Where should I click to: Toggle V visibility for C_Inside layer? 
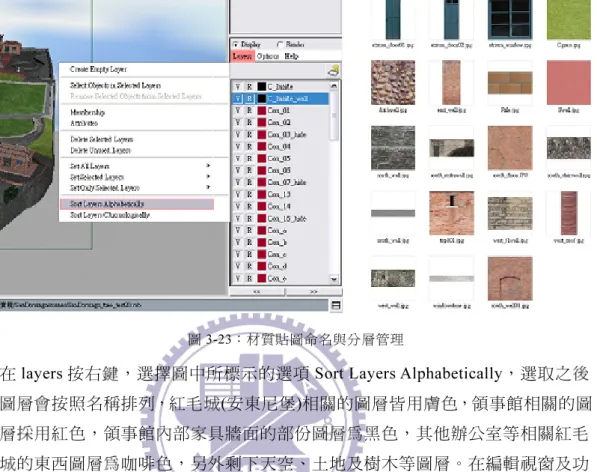[x=238, y=87]
